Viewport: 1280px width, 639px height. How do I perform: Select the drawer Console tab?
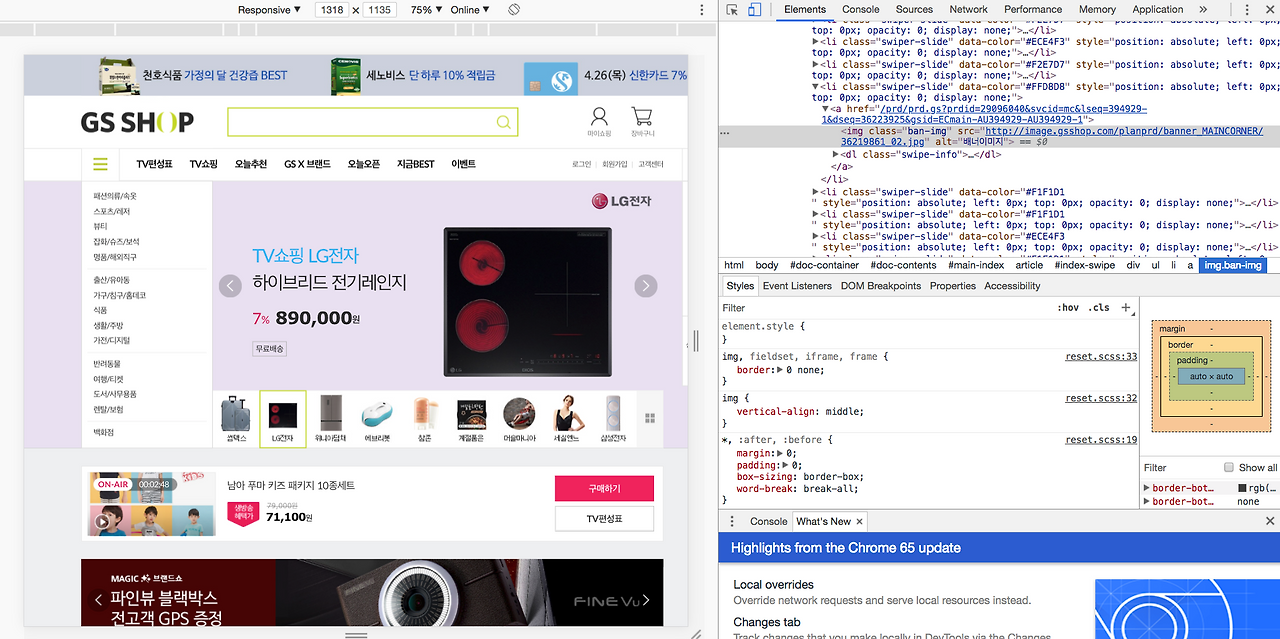[769, 521]
